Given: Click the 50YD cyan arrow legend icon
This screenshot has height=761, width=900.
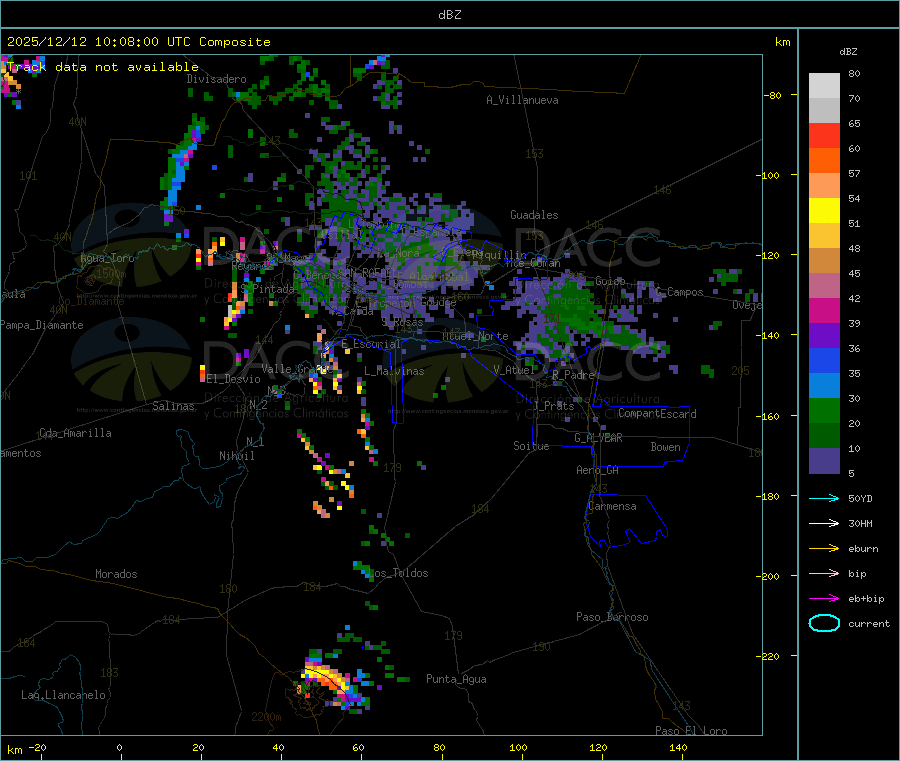Looking at the screenshot, I should [x=824, y=498].
